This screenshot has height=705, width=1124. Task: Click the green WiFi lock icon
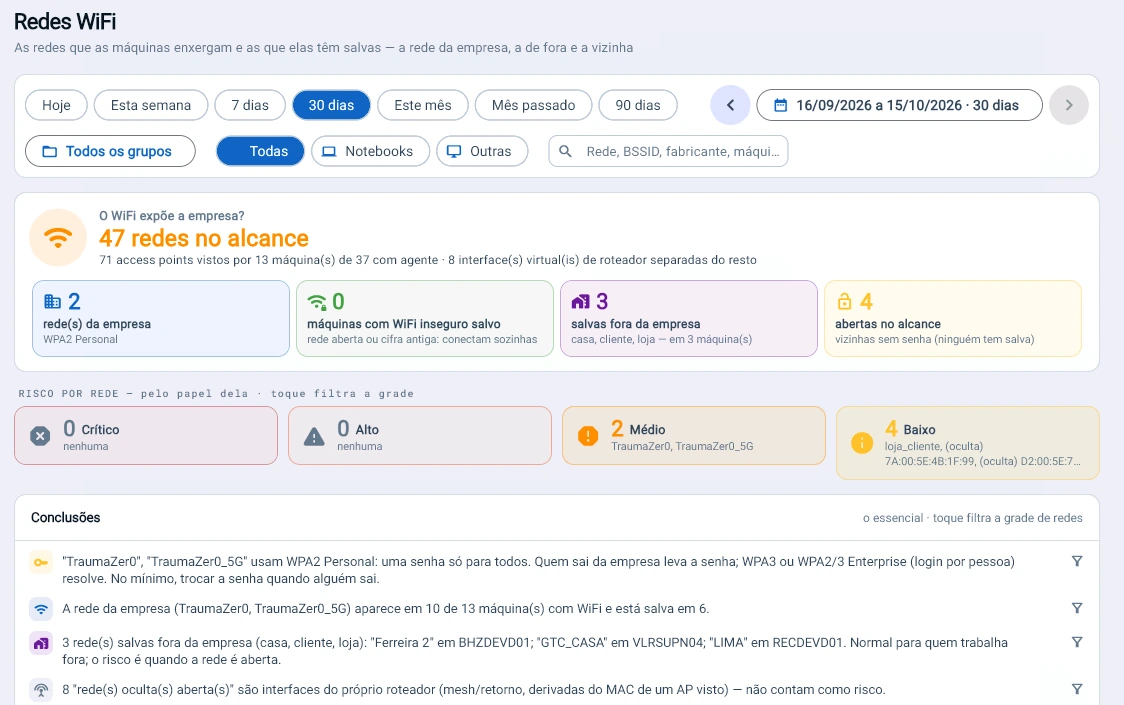click(x=317, y=302)
